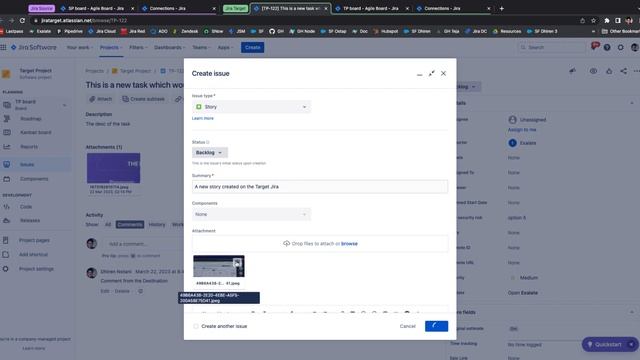Open the Apps menu

tap(225, 47)
